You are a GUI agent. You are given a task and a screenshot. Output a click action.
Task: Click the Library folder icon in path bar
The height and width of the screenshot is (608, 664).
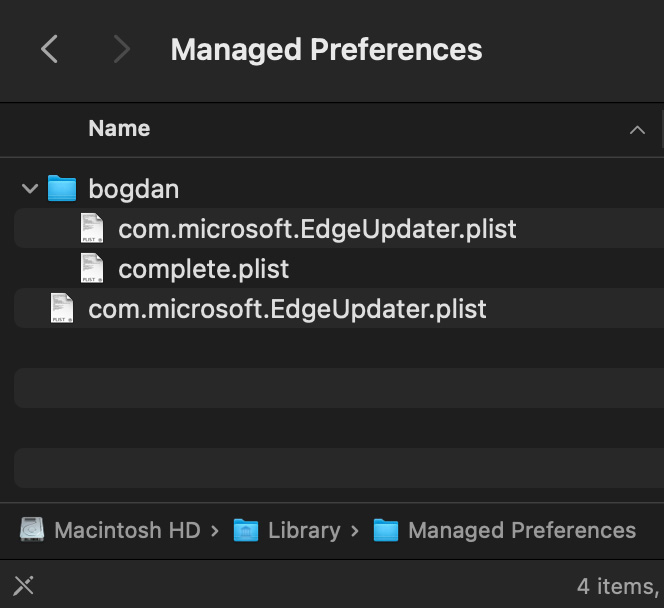246,530
